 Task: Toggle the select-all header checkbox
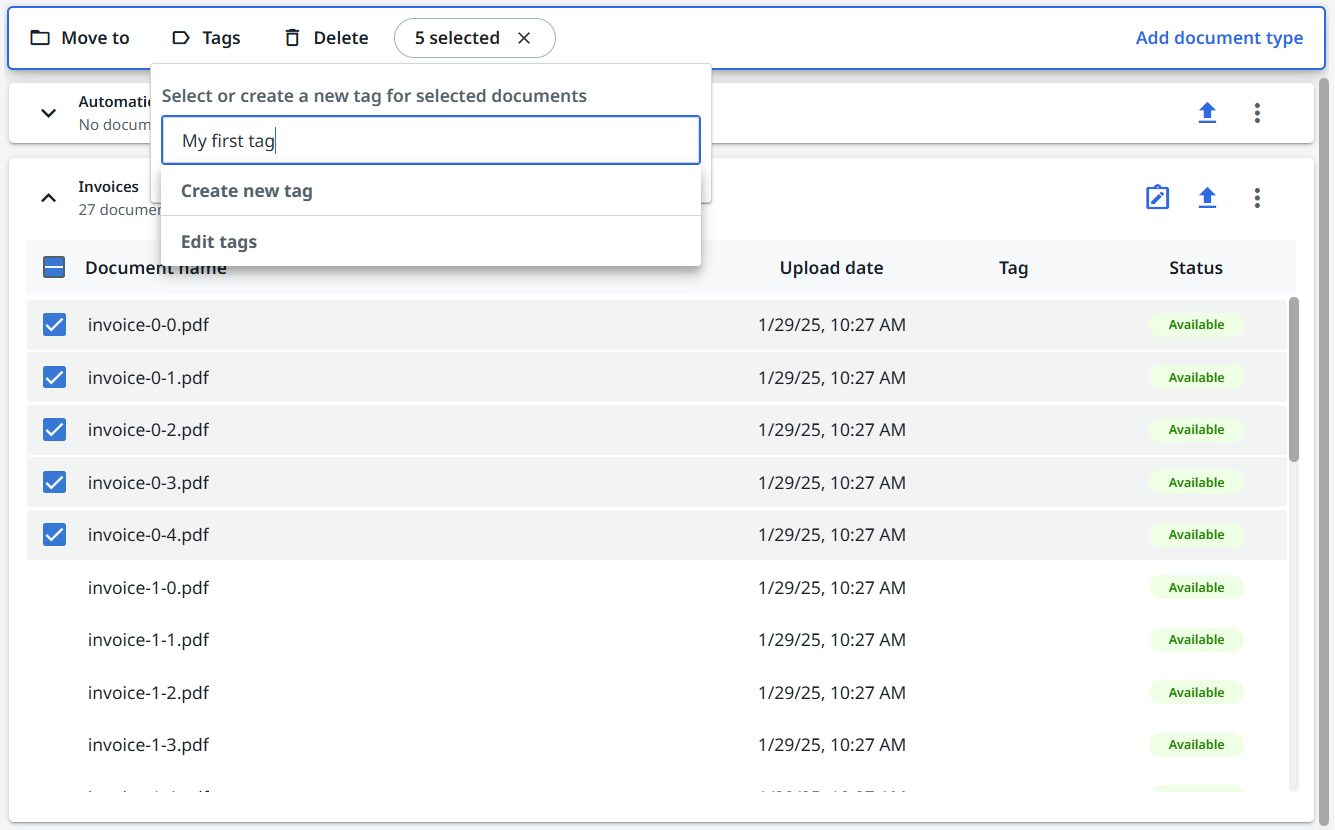pyautogui.click(x=54, y=268)
